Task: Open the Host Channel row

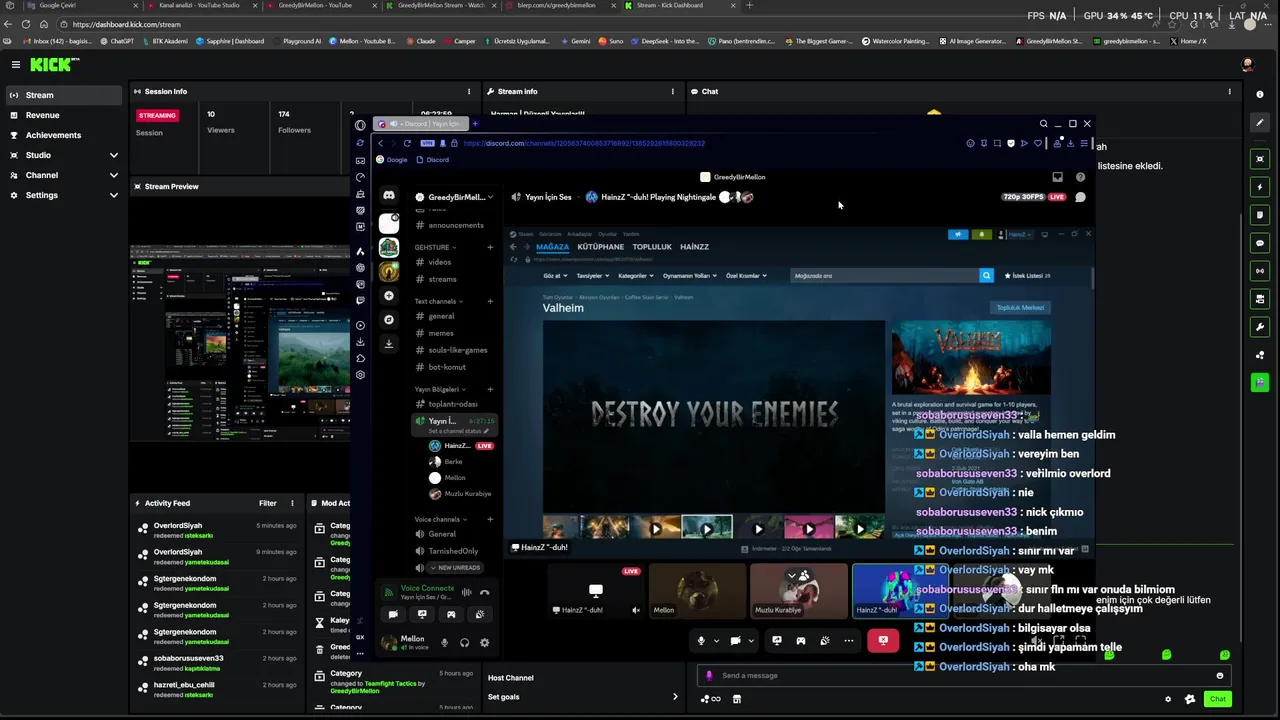Action: pos(584,678)
